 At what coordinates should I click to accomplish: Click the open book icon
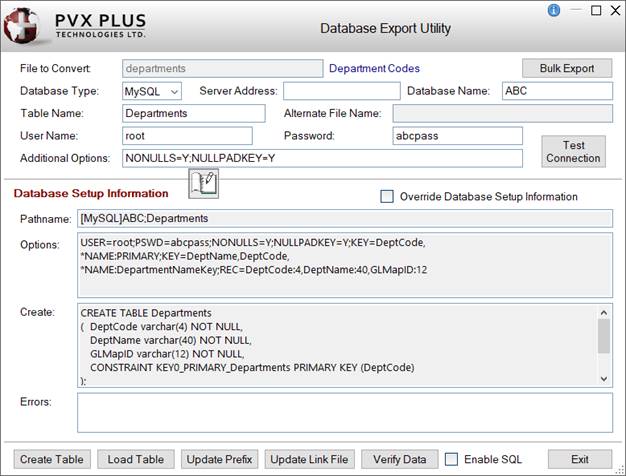pos(203,183)
